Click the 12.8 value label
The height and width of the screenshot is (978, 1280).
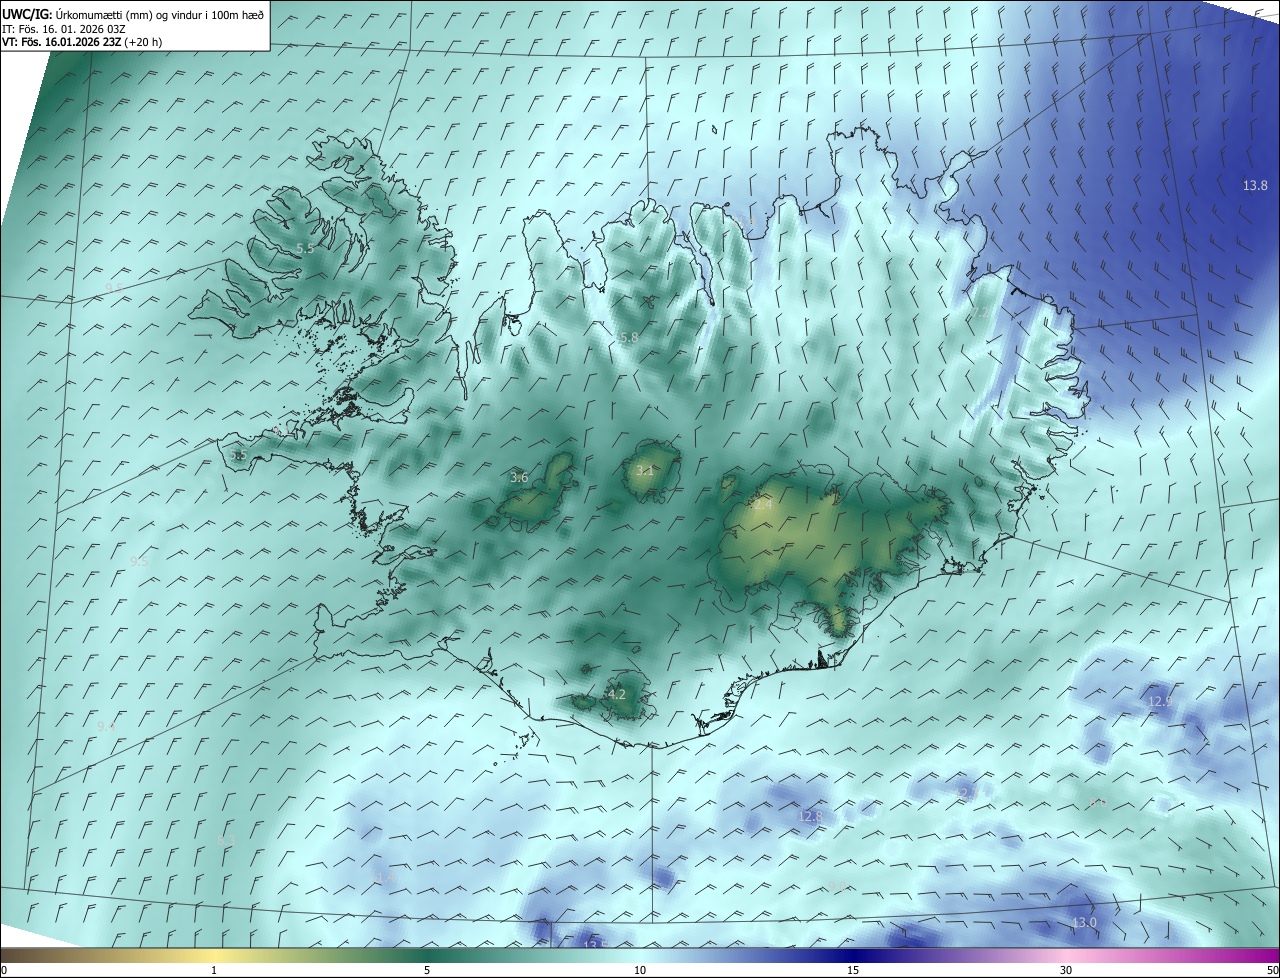[810, 816]
